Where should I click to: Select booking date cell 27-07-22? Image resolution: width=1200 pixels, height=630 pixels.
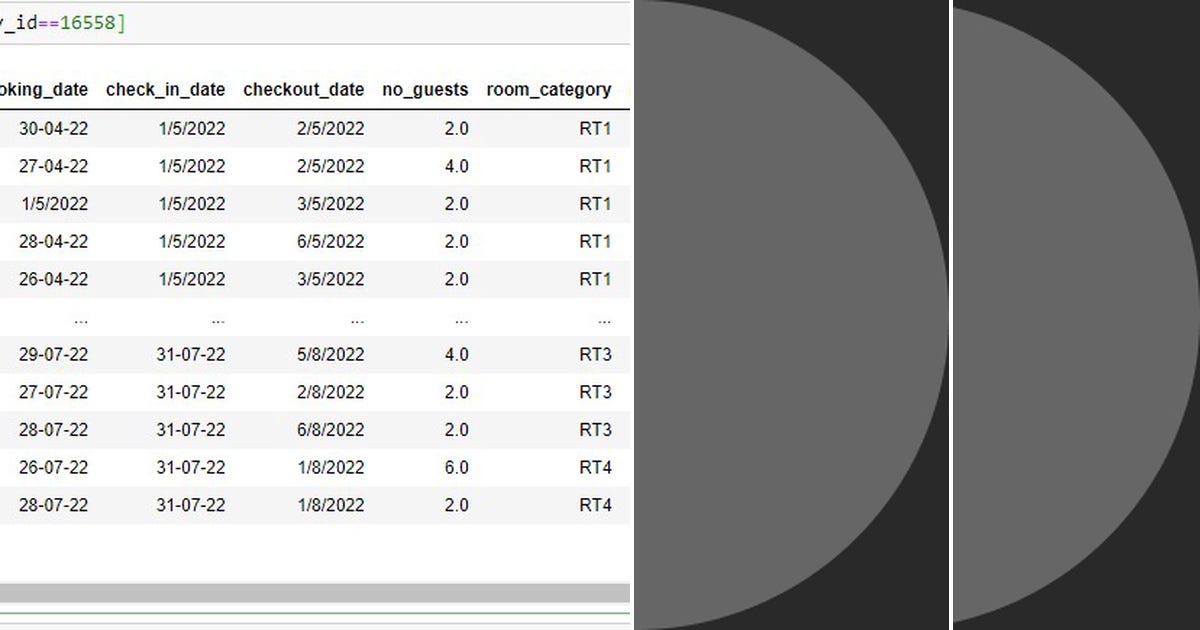tap(54, 392)
